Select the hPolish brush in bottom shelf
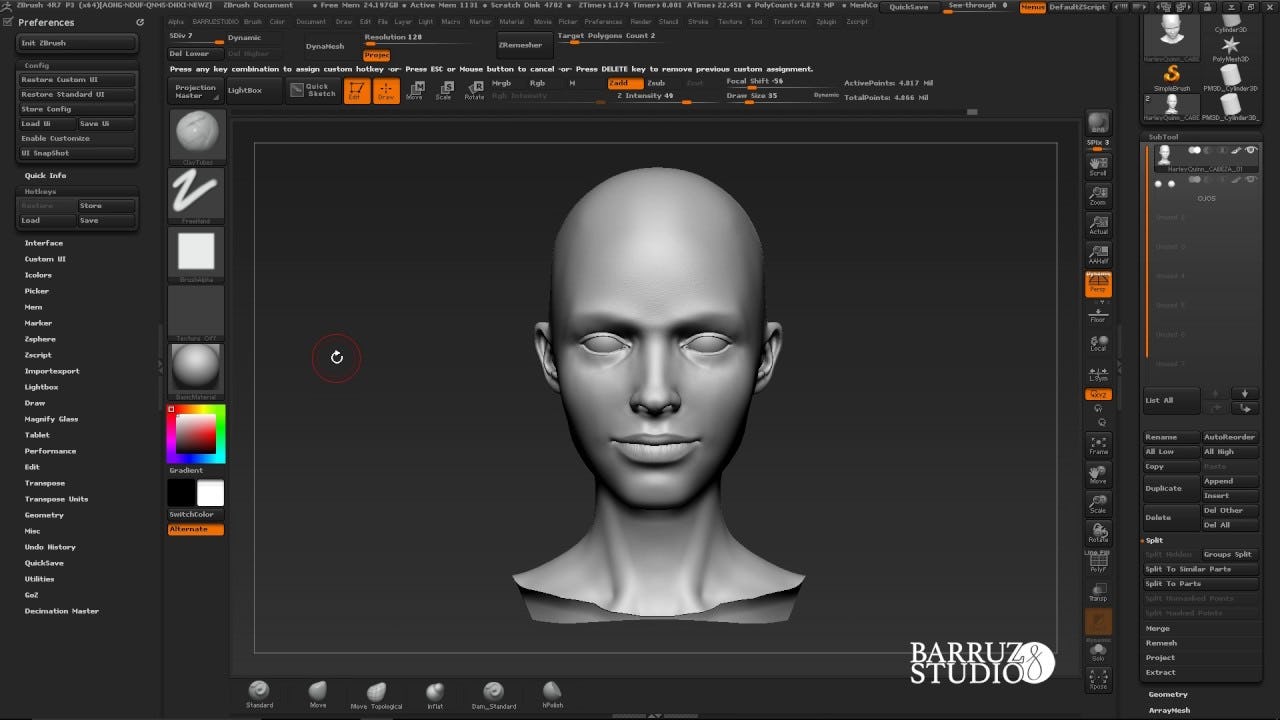Screen dimensions: 1280x720 (x=552, y=692)
